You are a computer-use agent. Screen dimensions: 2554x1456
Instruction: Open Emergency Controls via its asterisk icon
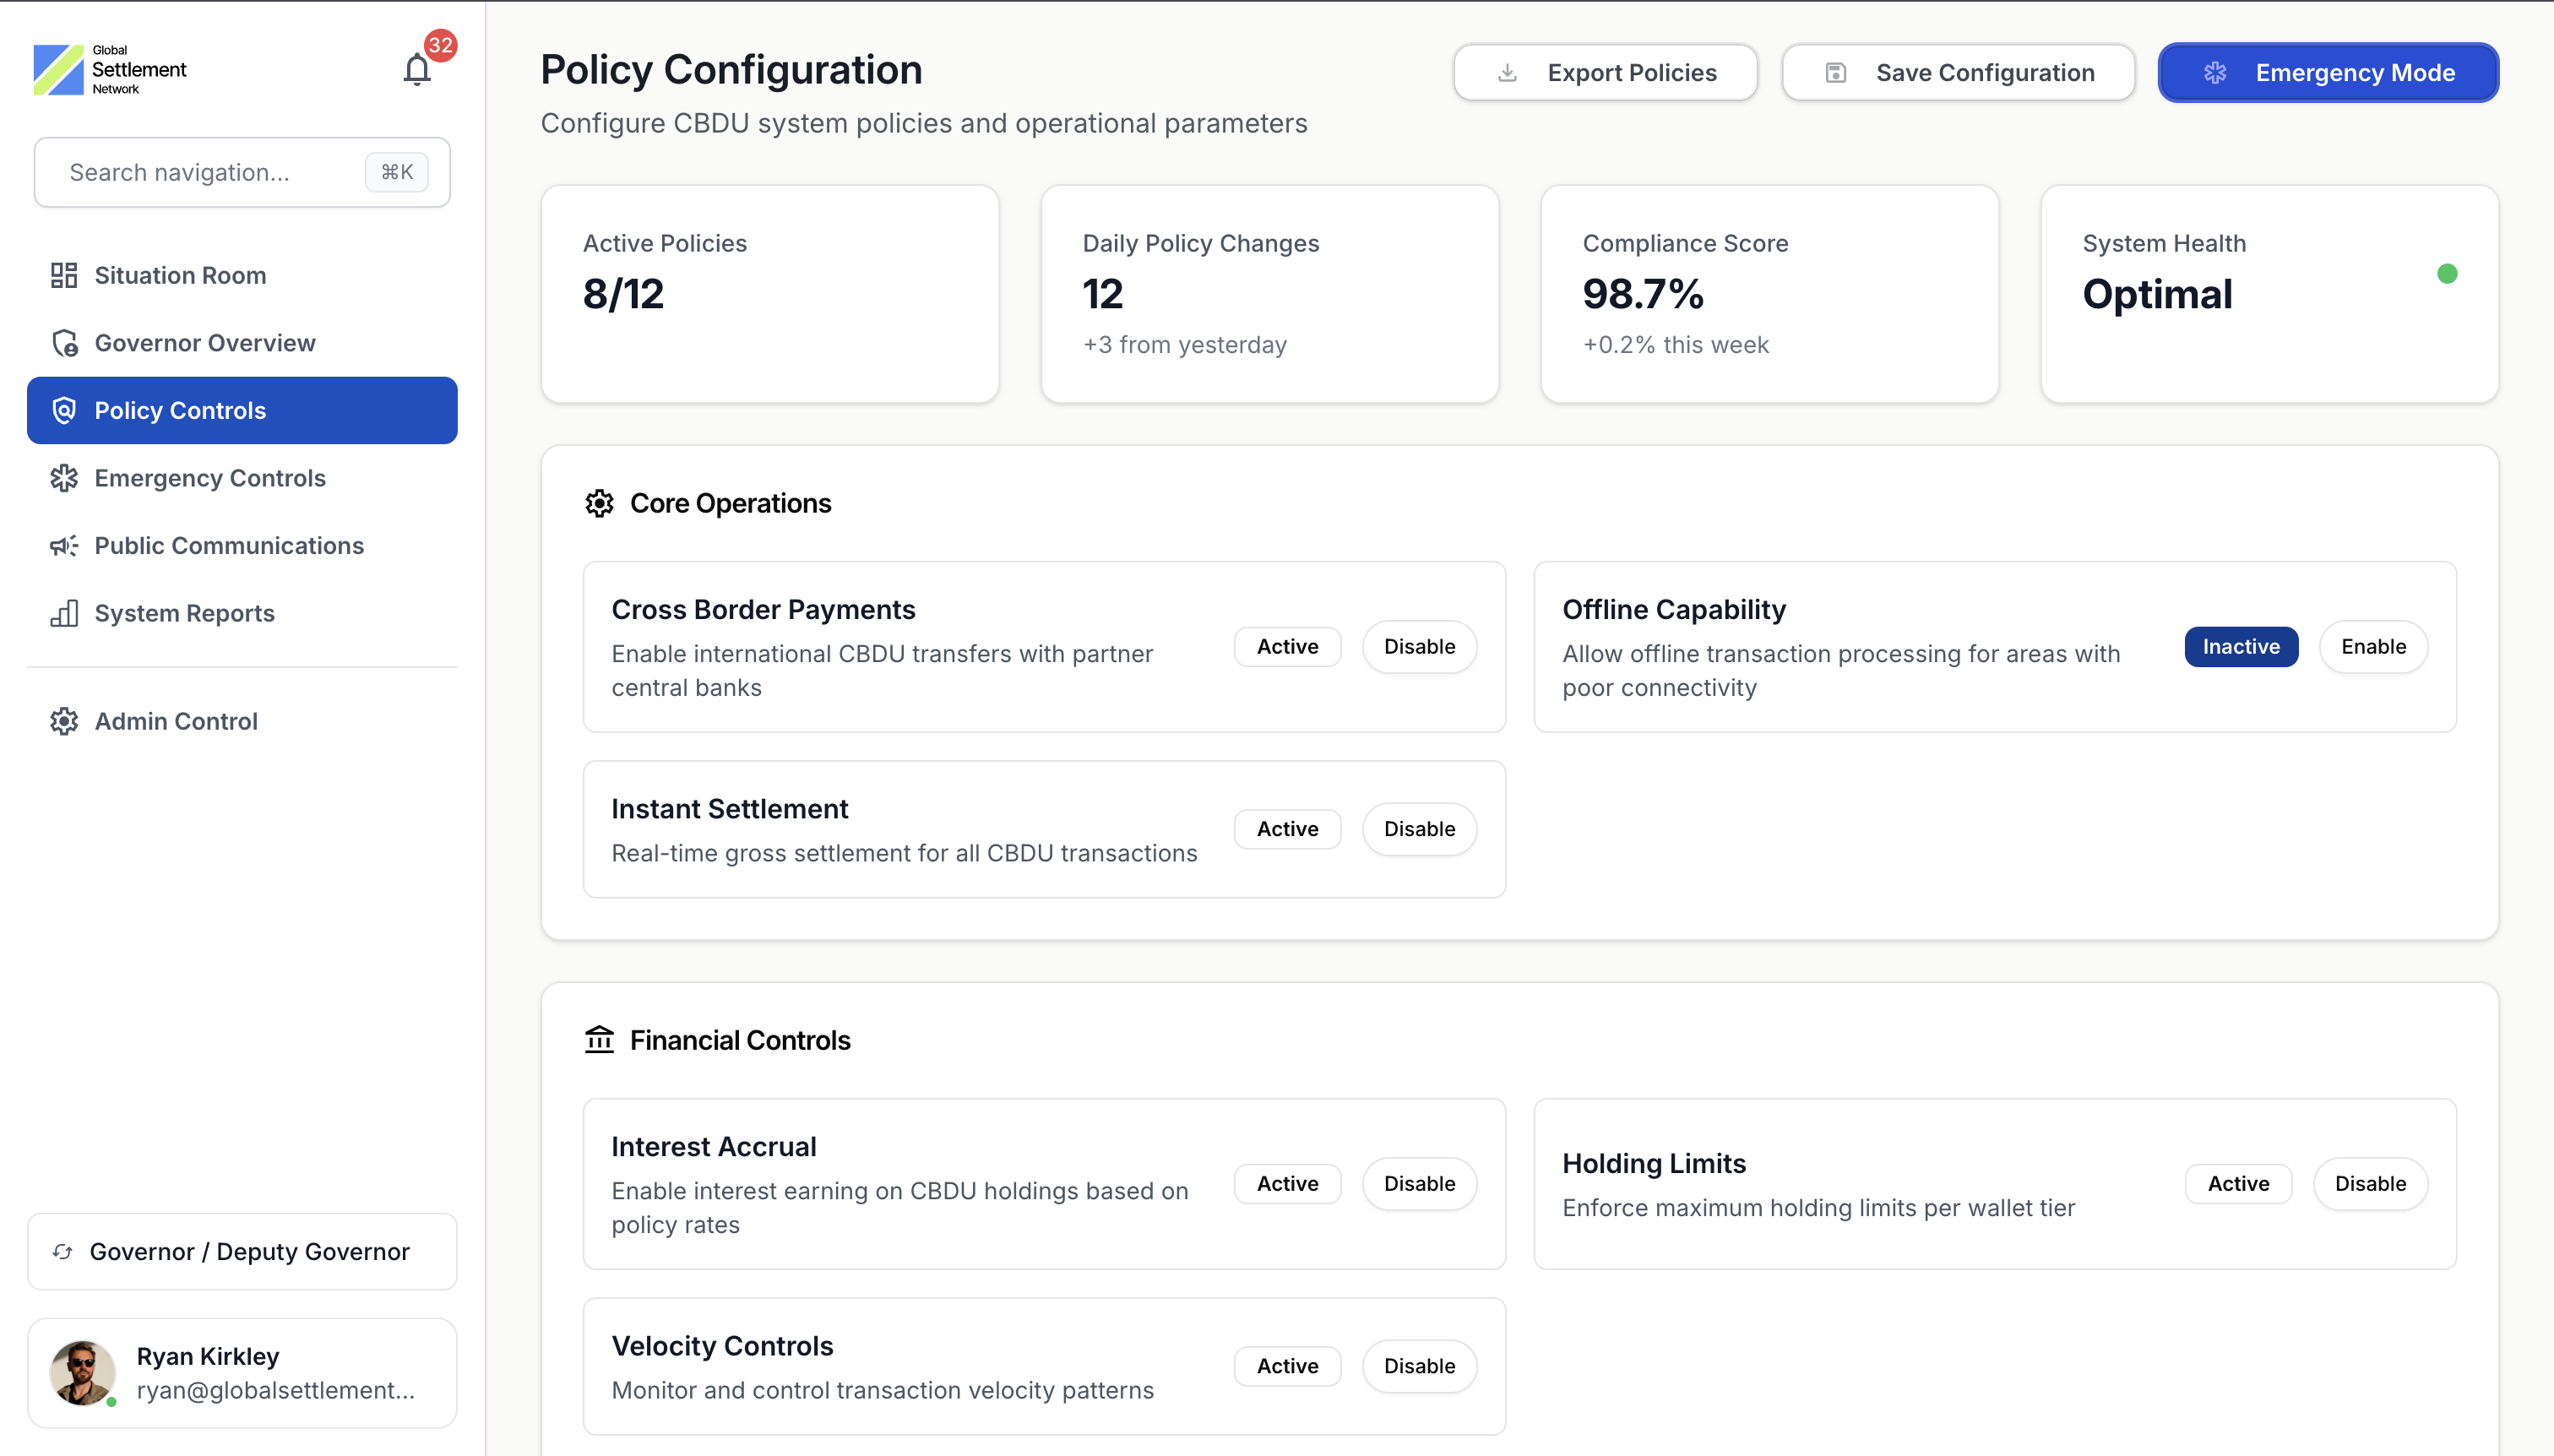click(x=63, y=478)
